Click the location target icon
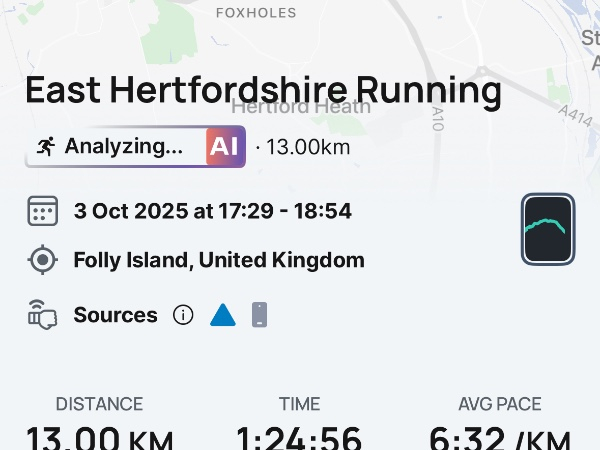Viewport: 600px width, 450px height. (42, 261)
